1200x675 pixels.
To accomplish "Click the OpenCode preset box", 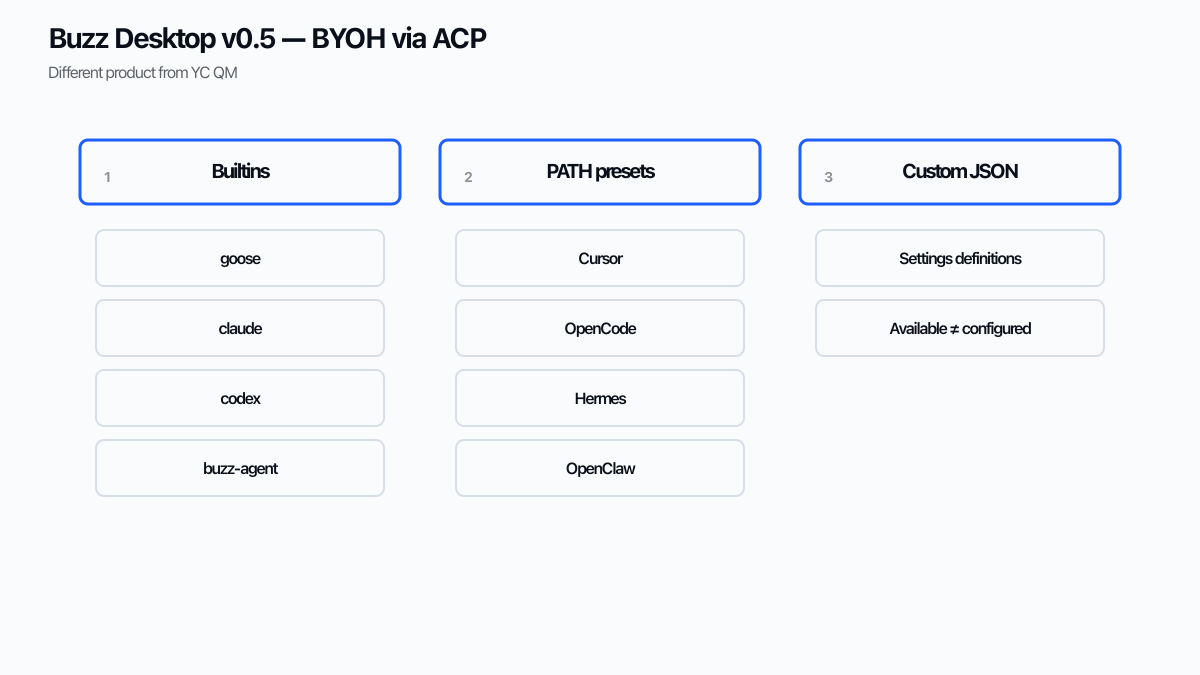I will pyautogui.click(x=600, y=328).
